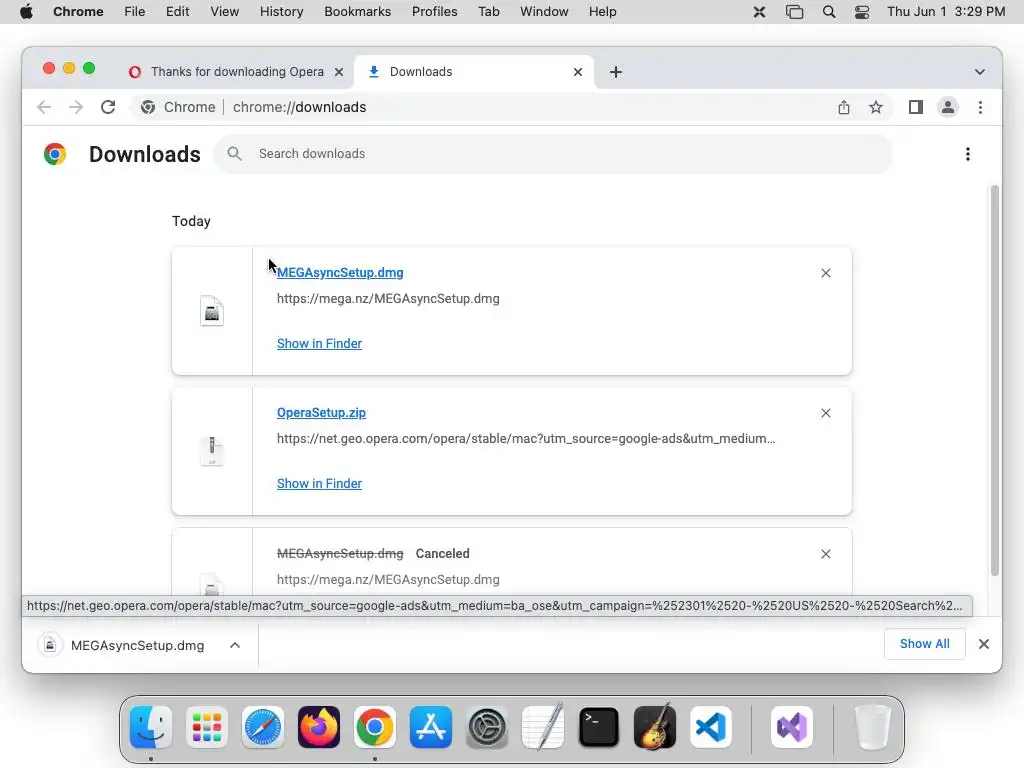The width and height of the screenshot is (1024, 768).
Task: Open Visual Studio Code from the dock
Action: click(711, 727)
